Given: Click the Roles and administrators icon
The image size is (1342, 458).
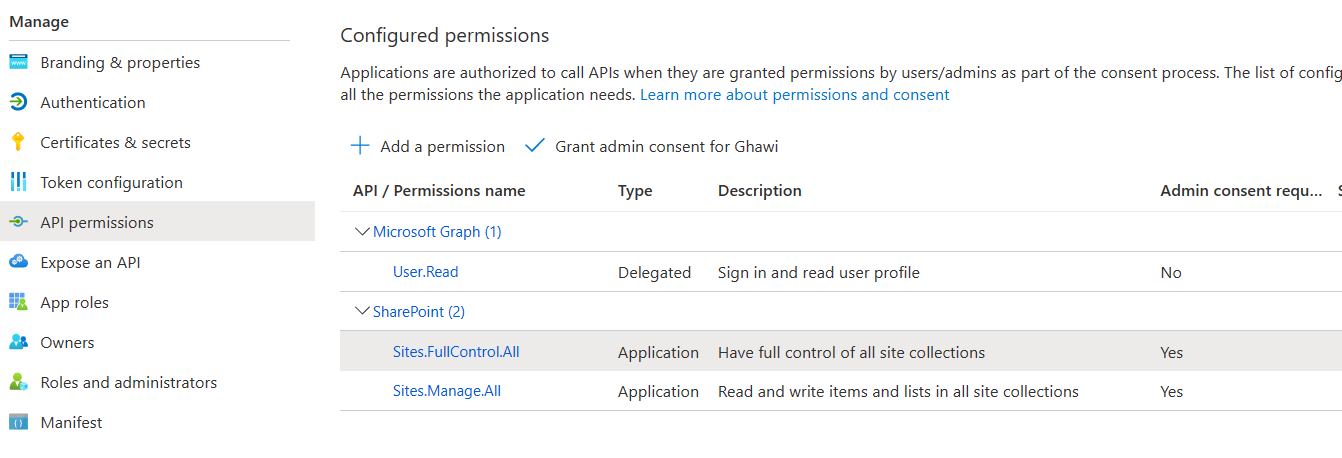Looking at the screenshot, I should [x=18, y=382].
